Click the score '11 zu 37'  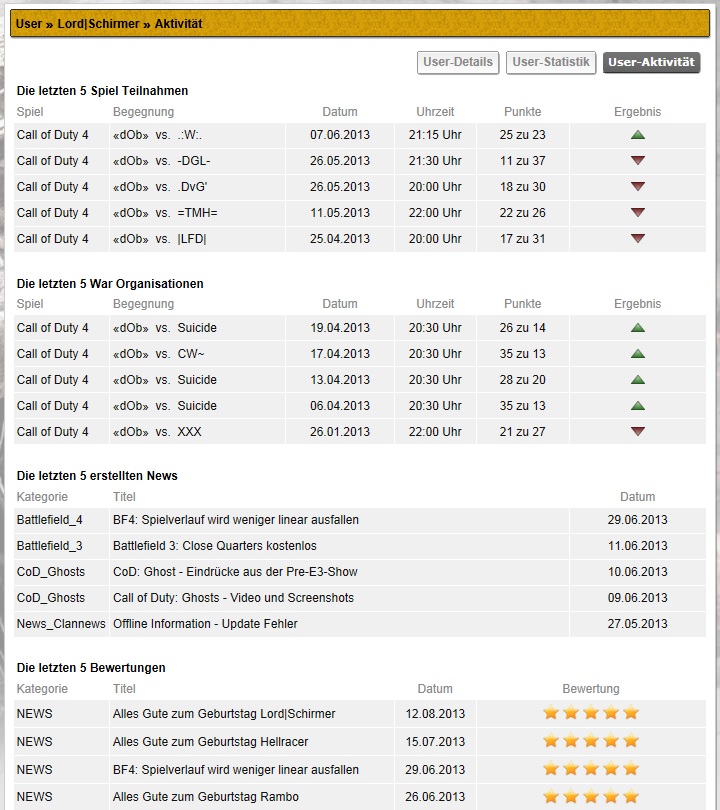pyautogui.click(x=522, y=161)
